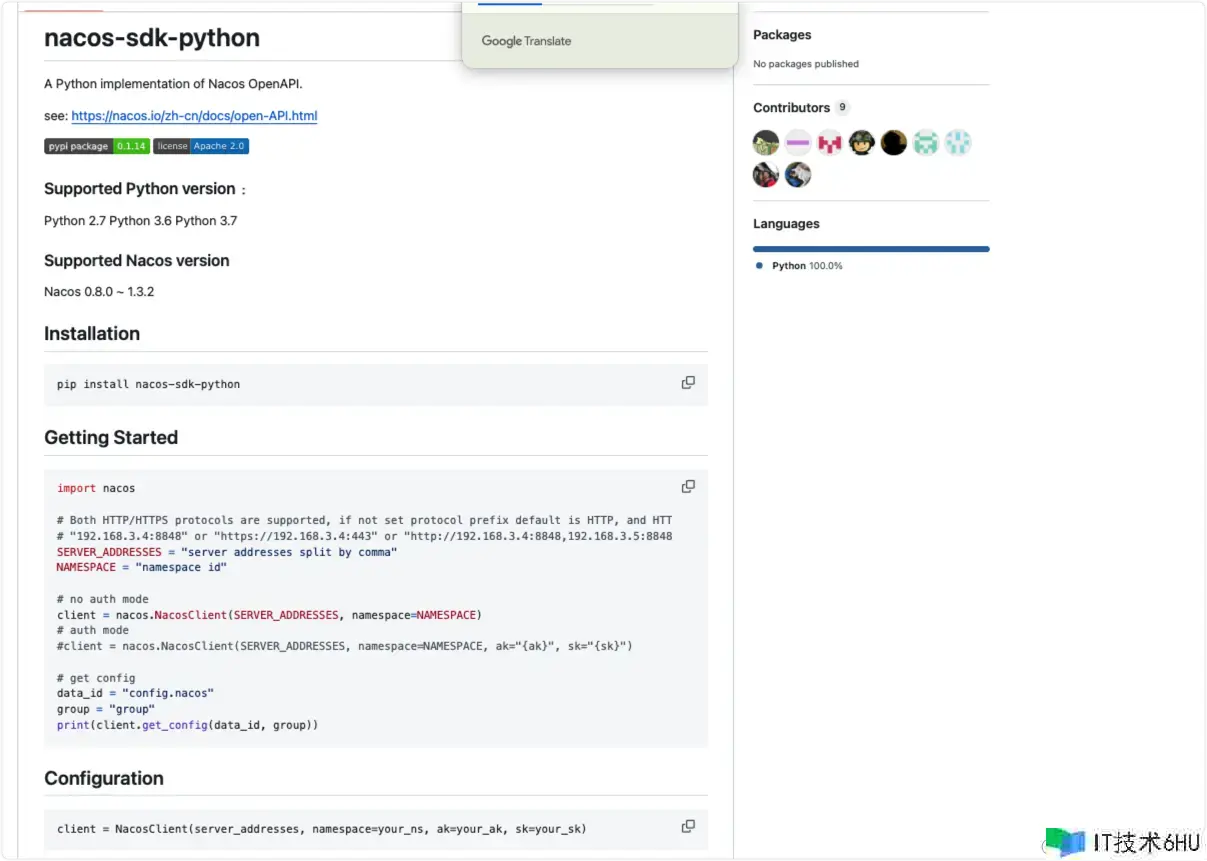
Task: Click Python 100.0% language link
Action: coord(806,266)
